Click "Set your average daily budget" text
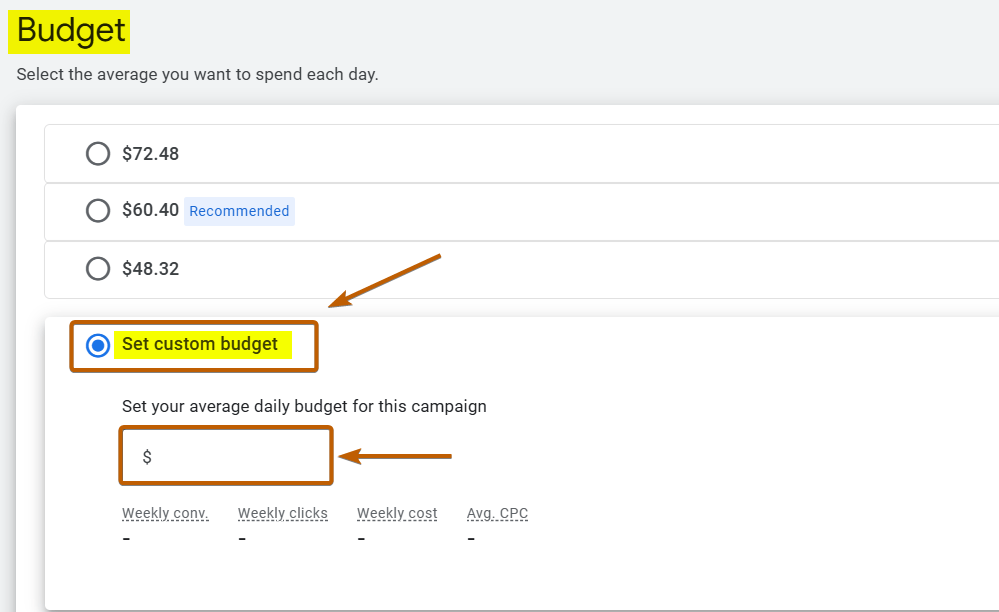 point(304,406)
